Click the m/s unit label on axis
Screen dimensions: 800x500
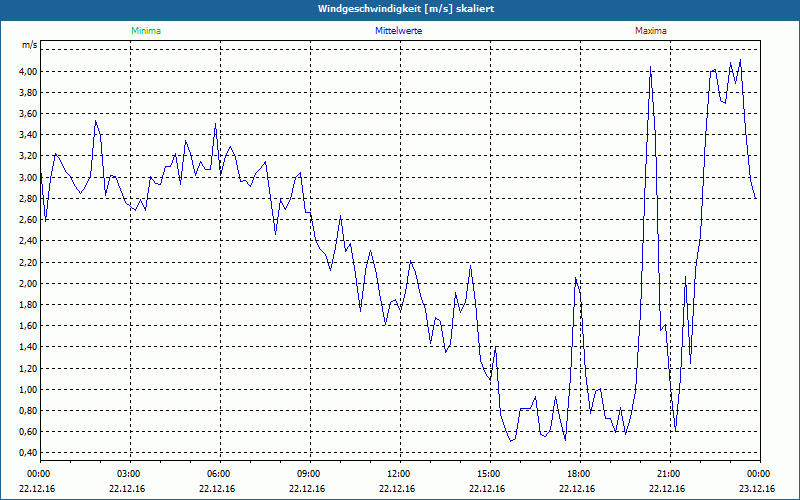pos(30,45)
